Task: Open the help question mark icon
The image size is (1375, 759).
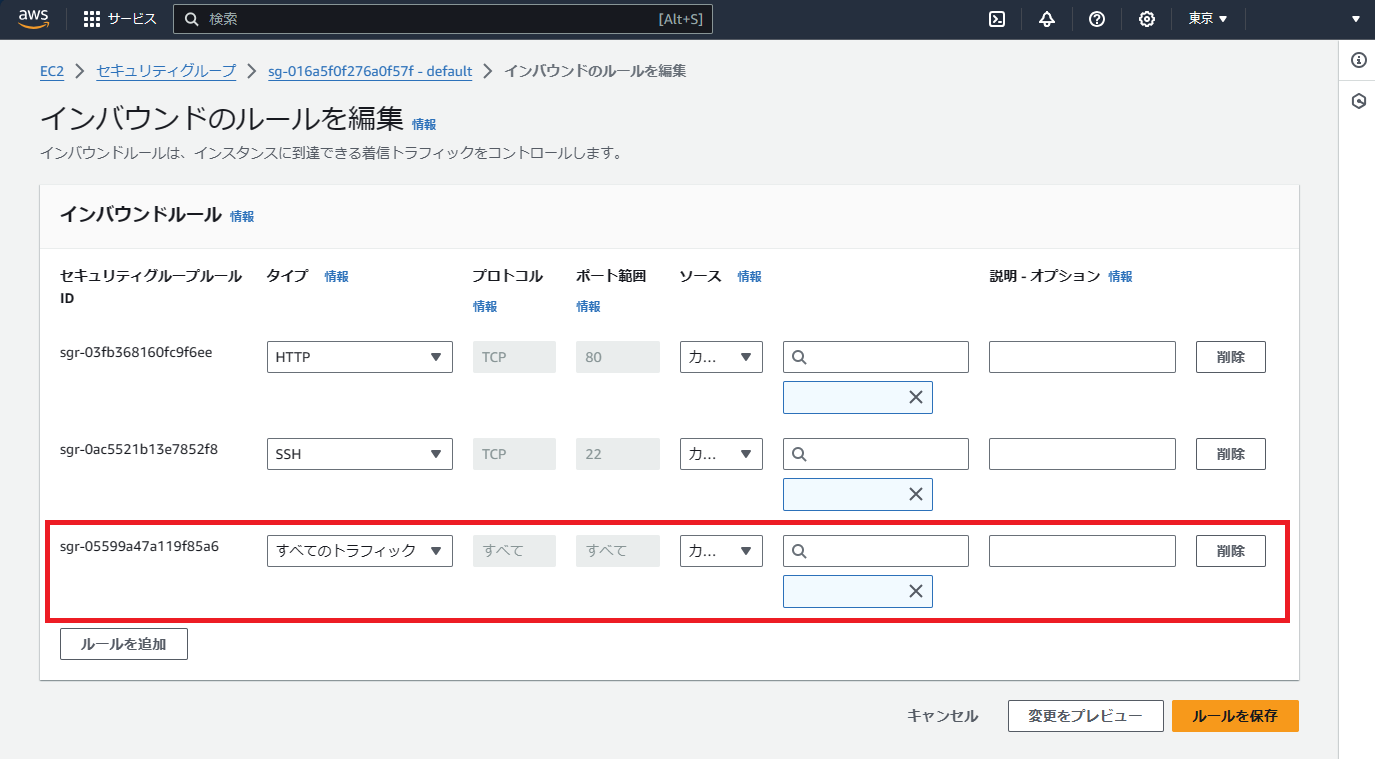Action: [x=1097, y=19]
